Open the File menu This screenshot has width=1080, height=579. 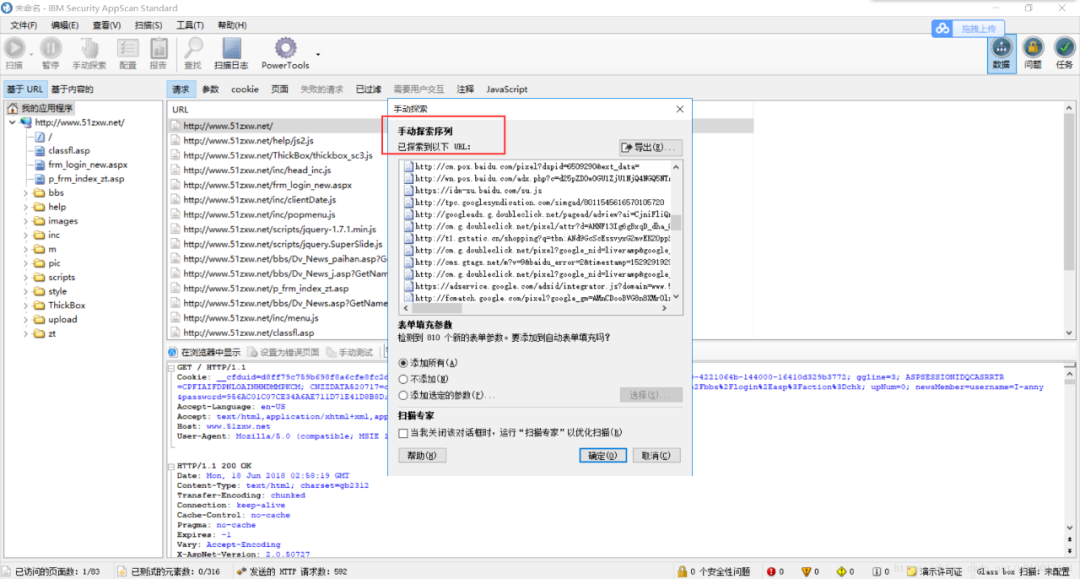coord(23,25)
